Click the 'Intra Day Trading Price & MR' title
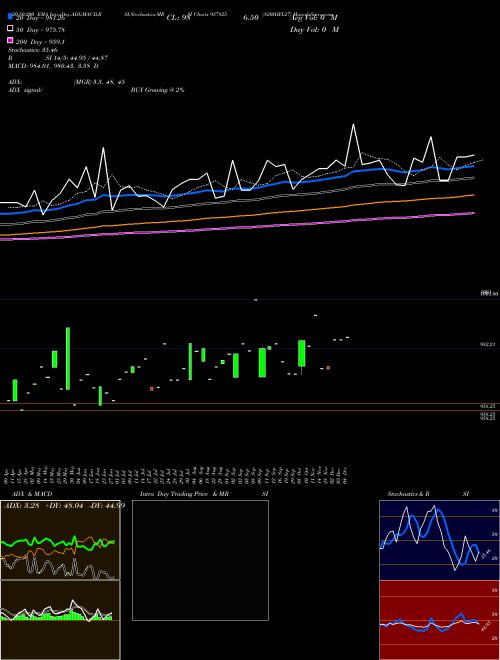Viewport: 500px width, 660px height. (184, 494)
